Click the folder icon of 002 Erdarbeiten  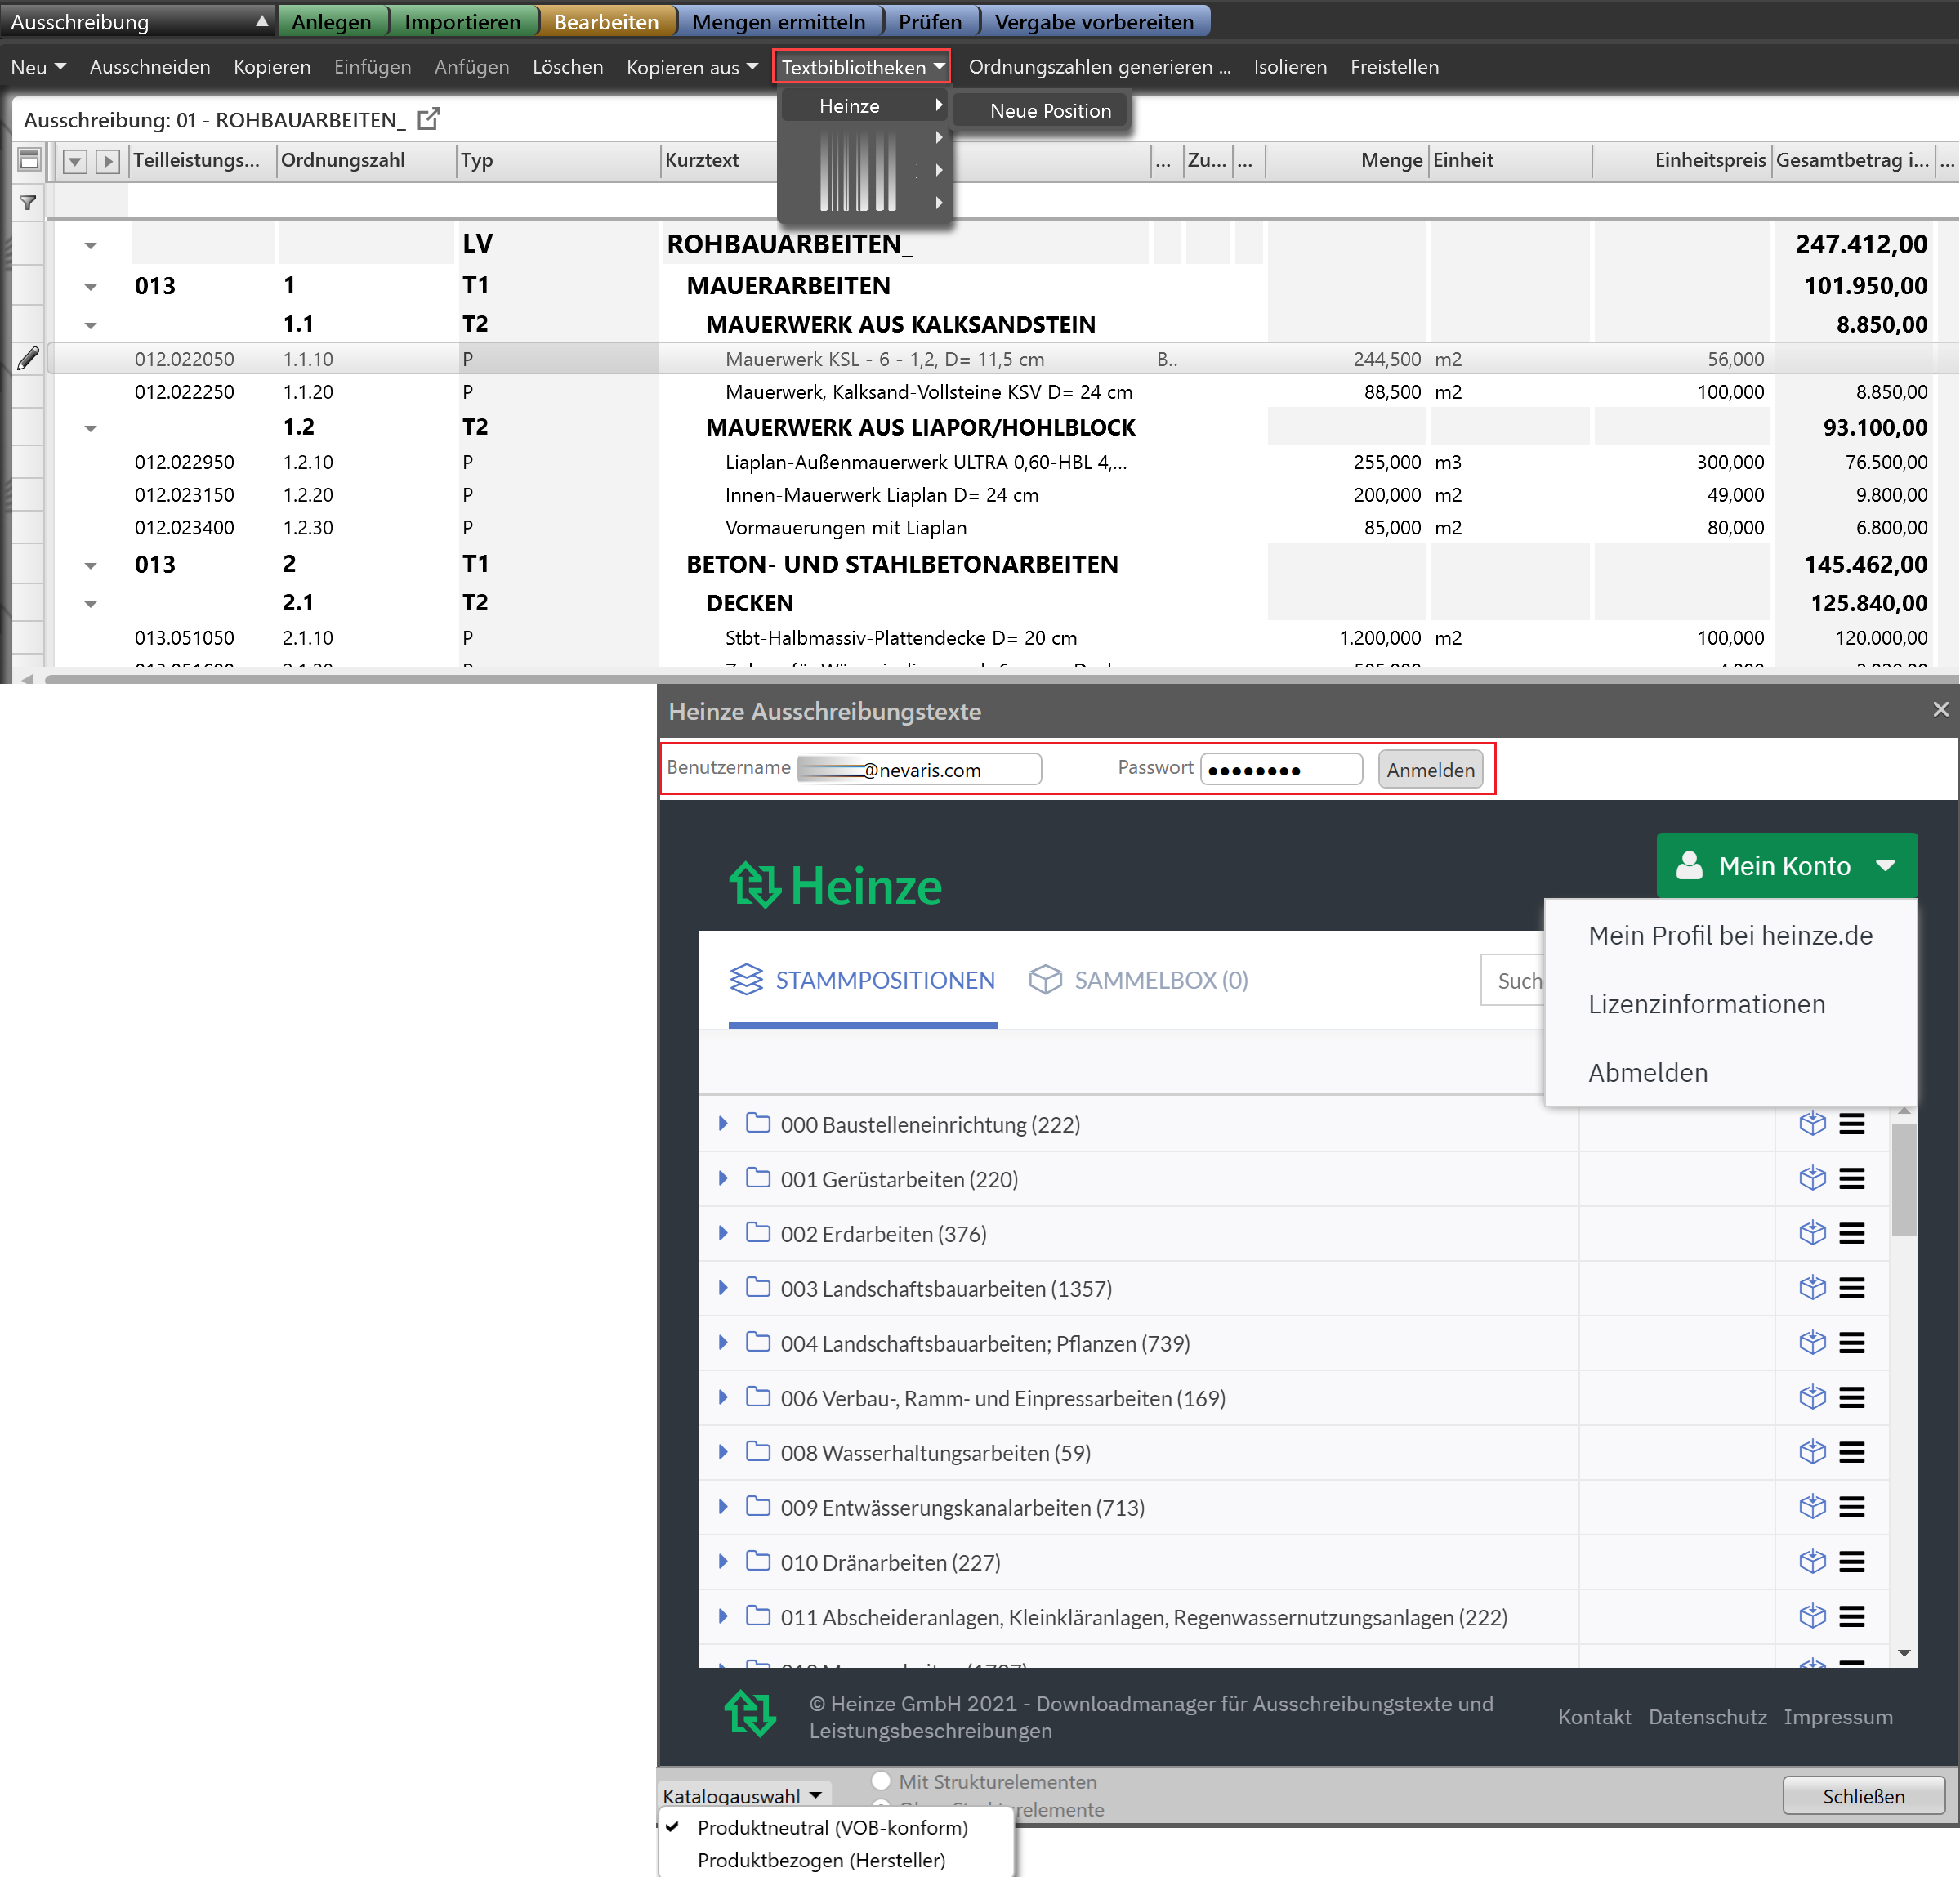click(758, 1233)
